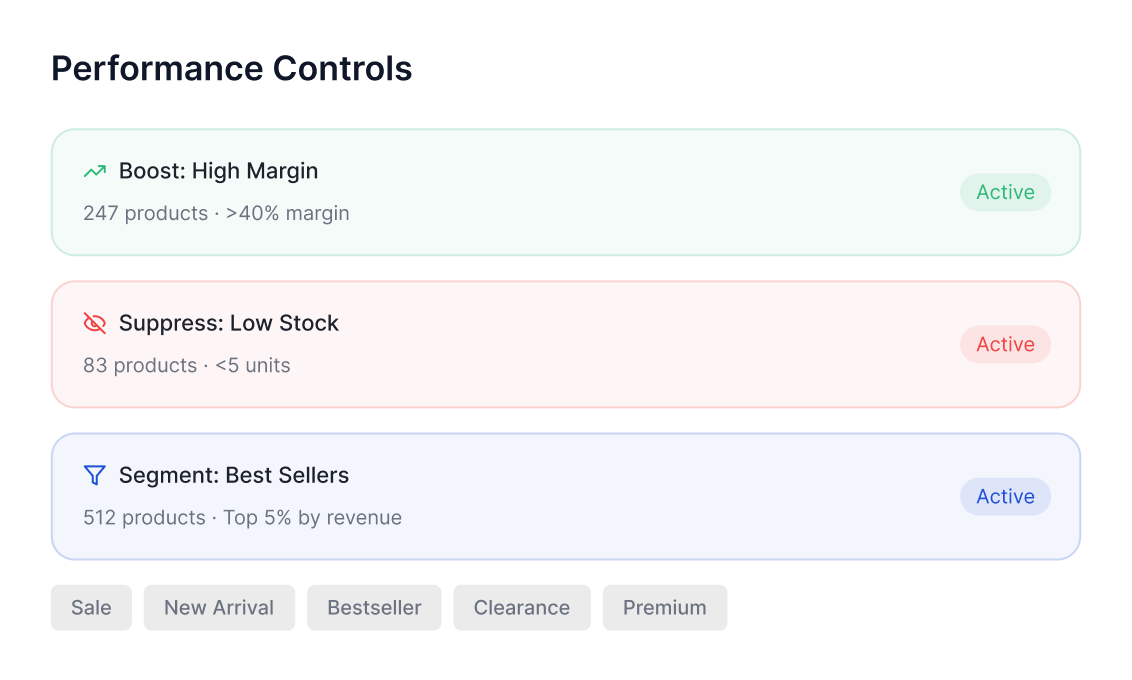Pick the Clearance tag chip

[522, 608]
